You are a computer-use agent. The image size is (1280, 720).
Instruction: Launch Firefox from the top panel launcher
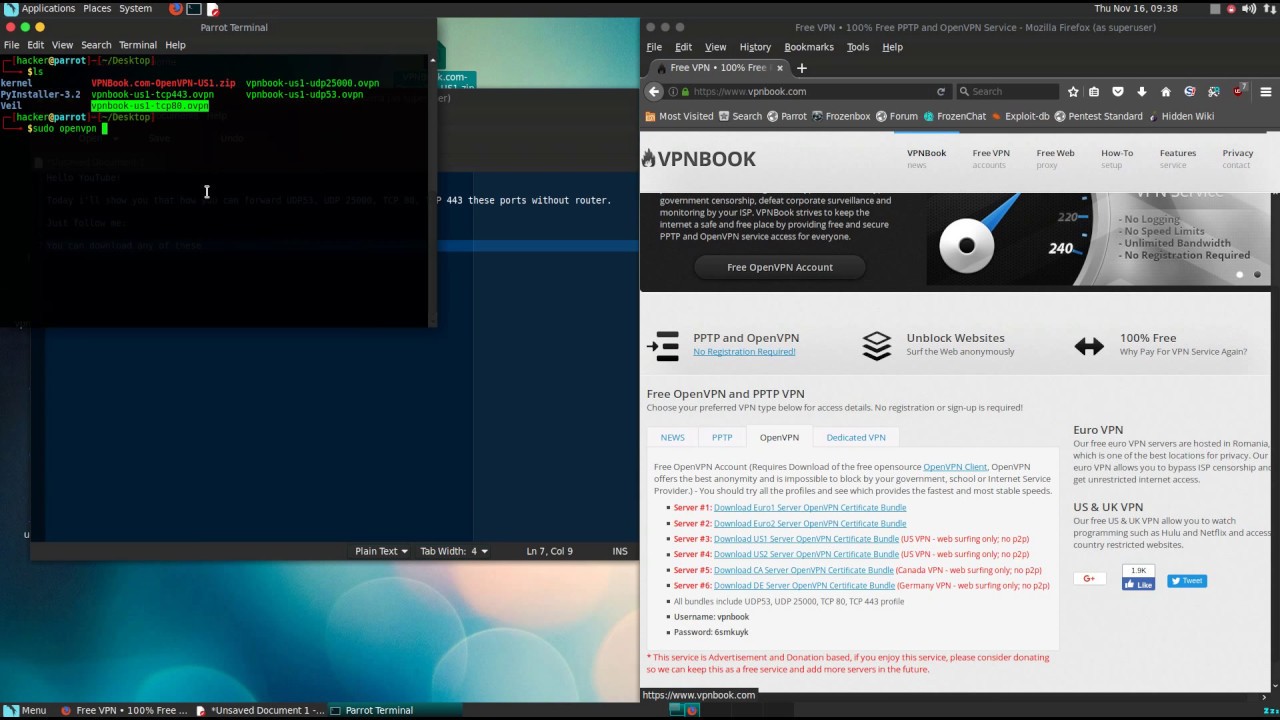176,8
